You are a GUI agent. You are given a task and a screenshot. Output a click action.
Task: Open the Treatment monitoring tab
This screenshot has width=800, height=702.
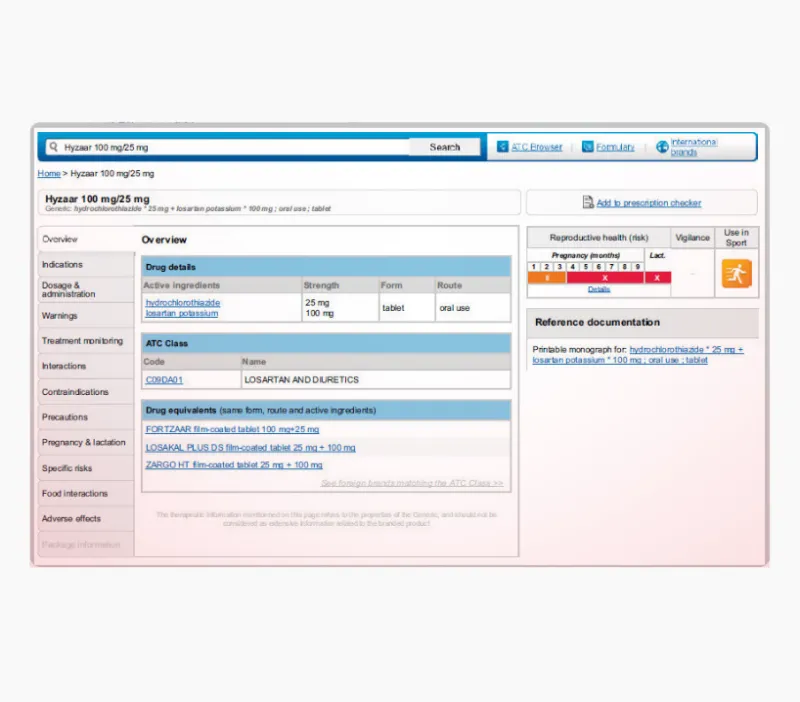click(86, 341)
